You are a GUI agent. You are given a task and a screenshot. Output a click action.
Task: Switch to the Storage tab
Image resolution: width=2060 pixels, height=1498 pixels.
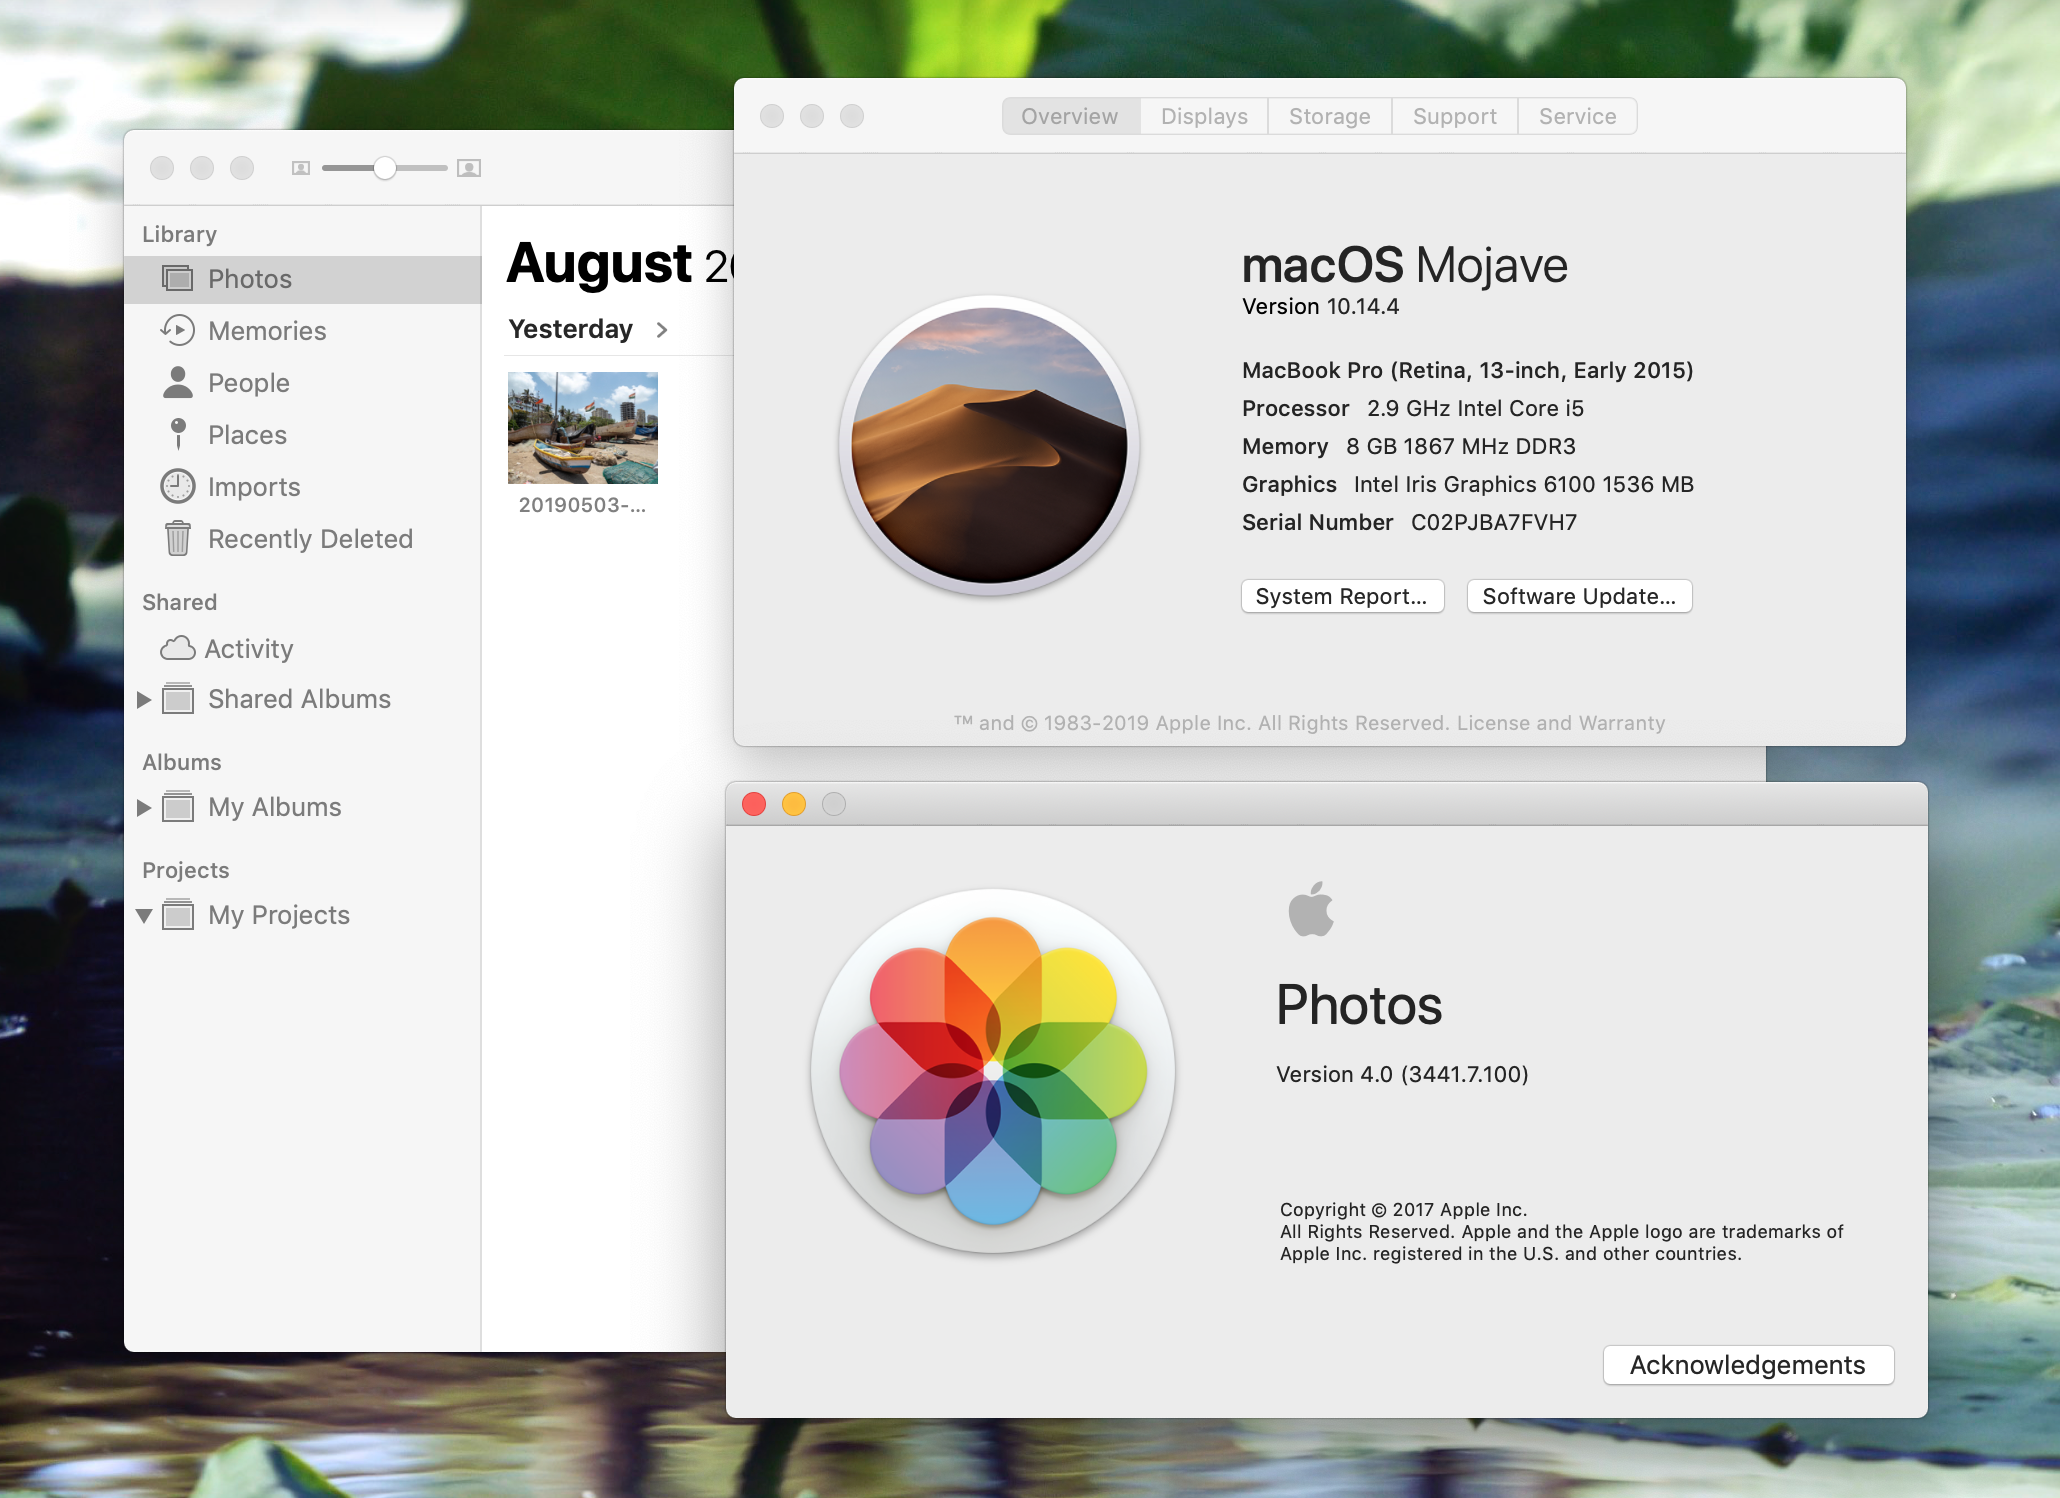(x=1329, y=116)
